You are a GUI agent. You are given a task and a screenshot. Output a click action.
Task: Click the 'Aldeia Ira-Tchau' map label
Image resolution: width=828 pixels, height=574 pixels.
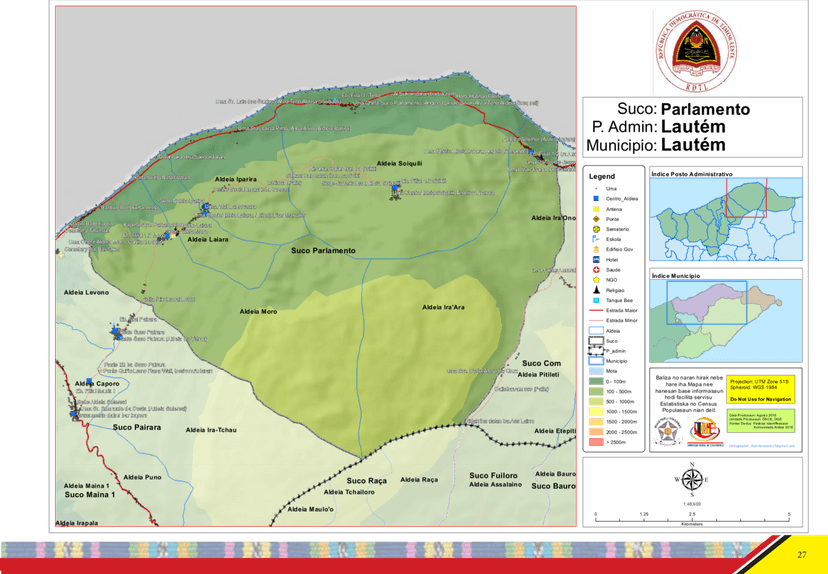[x=211, y=430]
